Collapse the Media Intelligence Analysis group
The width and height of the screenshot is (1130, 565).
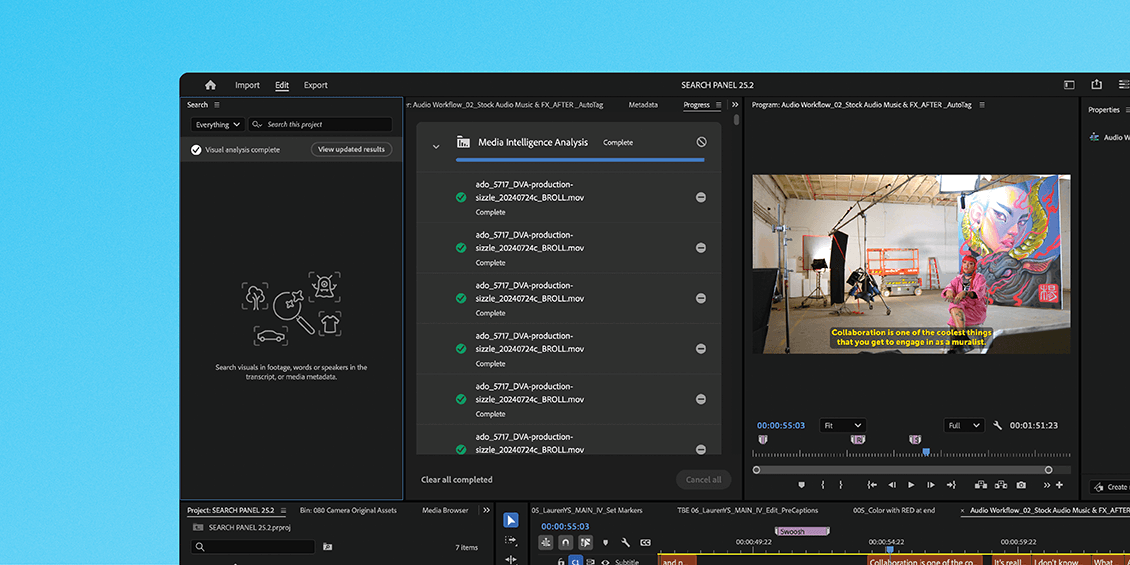coord(435,146)
